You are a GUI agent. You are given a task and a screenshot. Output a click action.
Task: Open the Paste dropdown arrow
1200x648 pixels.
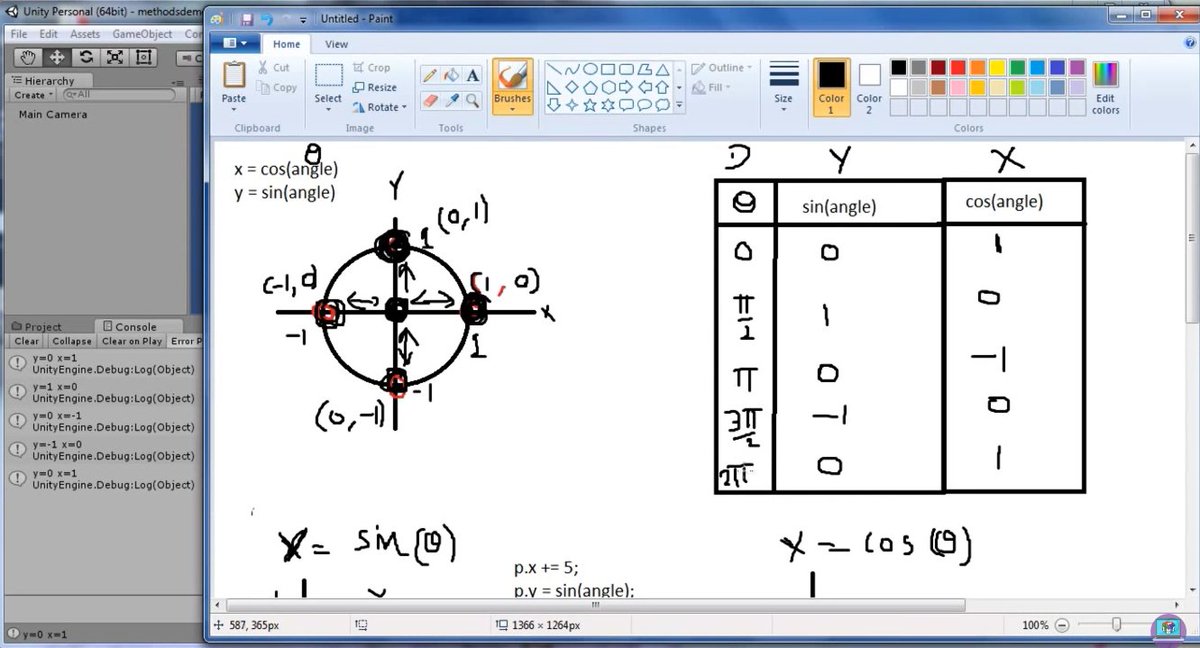(234, 109)
